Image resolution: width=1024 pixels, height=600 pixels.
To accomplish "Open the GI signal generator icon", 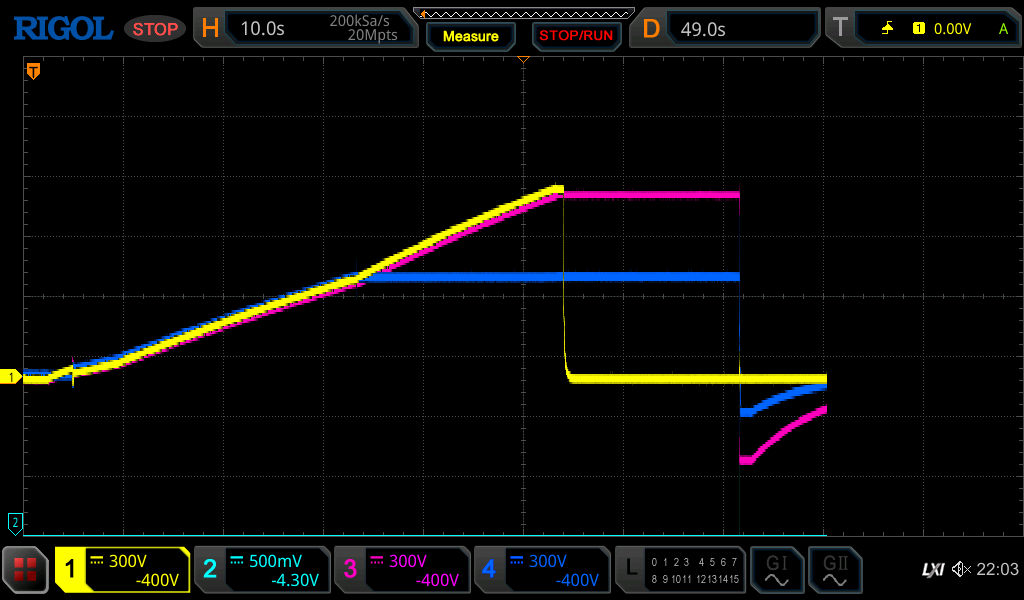I will click(776, 570).
